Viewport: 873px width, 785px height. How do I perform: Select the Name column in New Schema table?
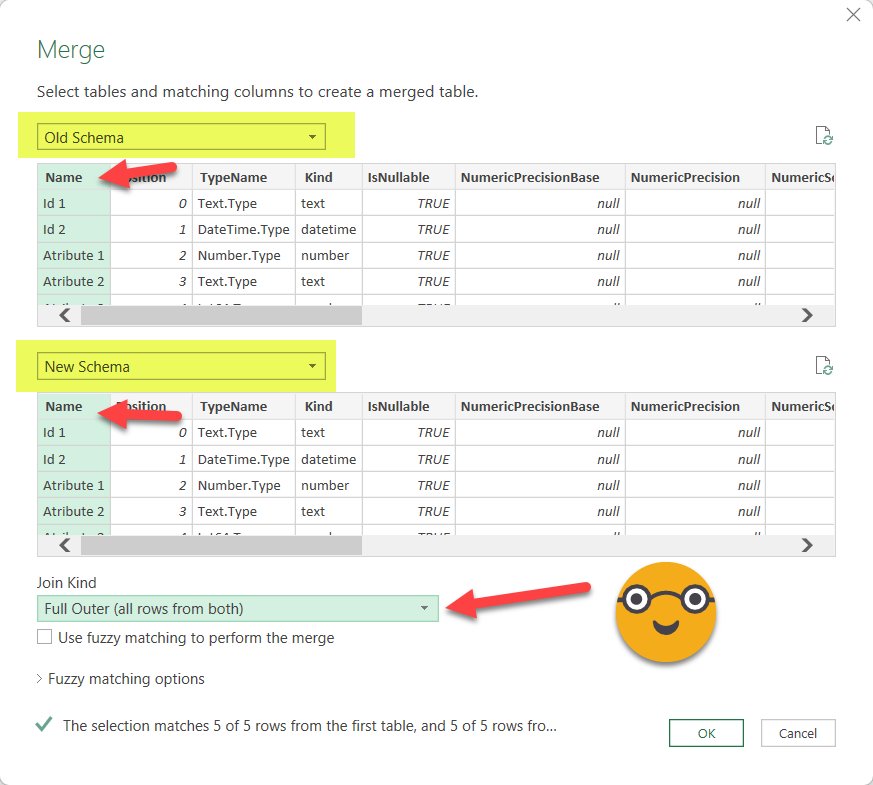tap(64, 407)
